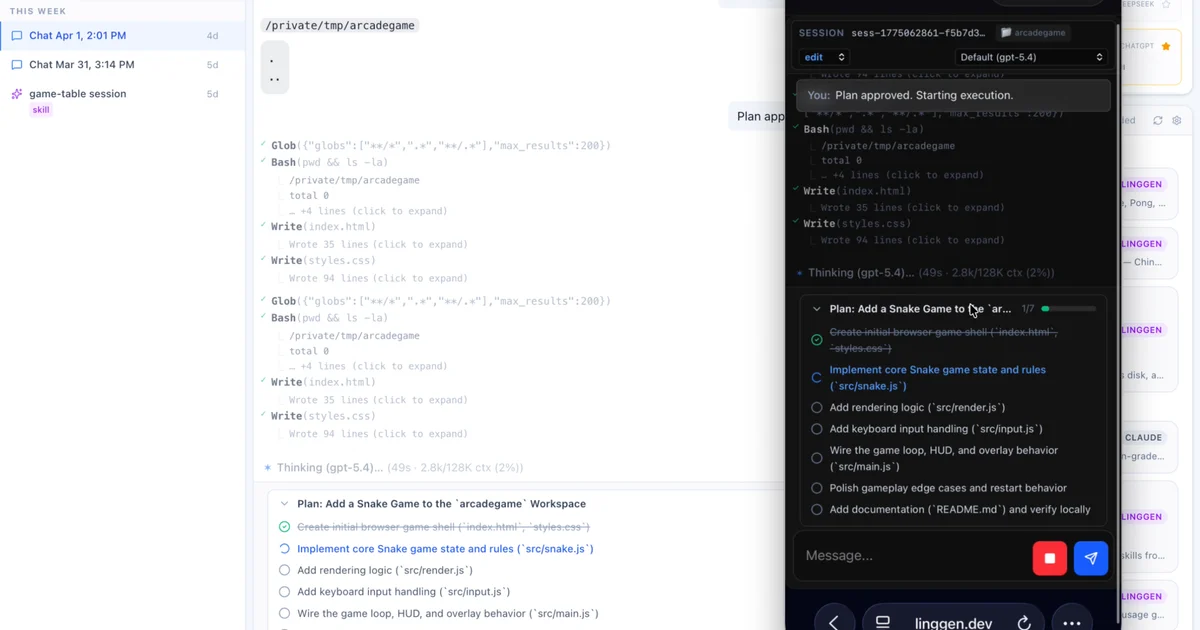Reload the linggen.dev page

(x=1024, y=622)
